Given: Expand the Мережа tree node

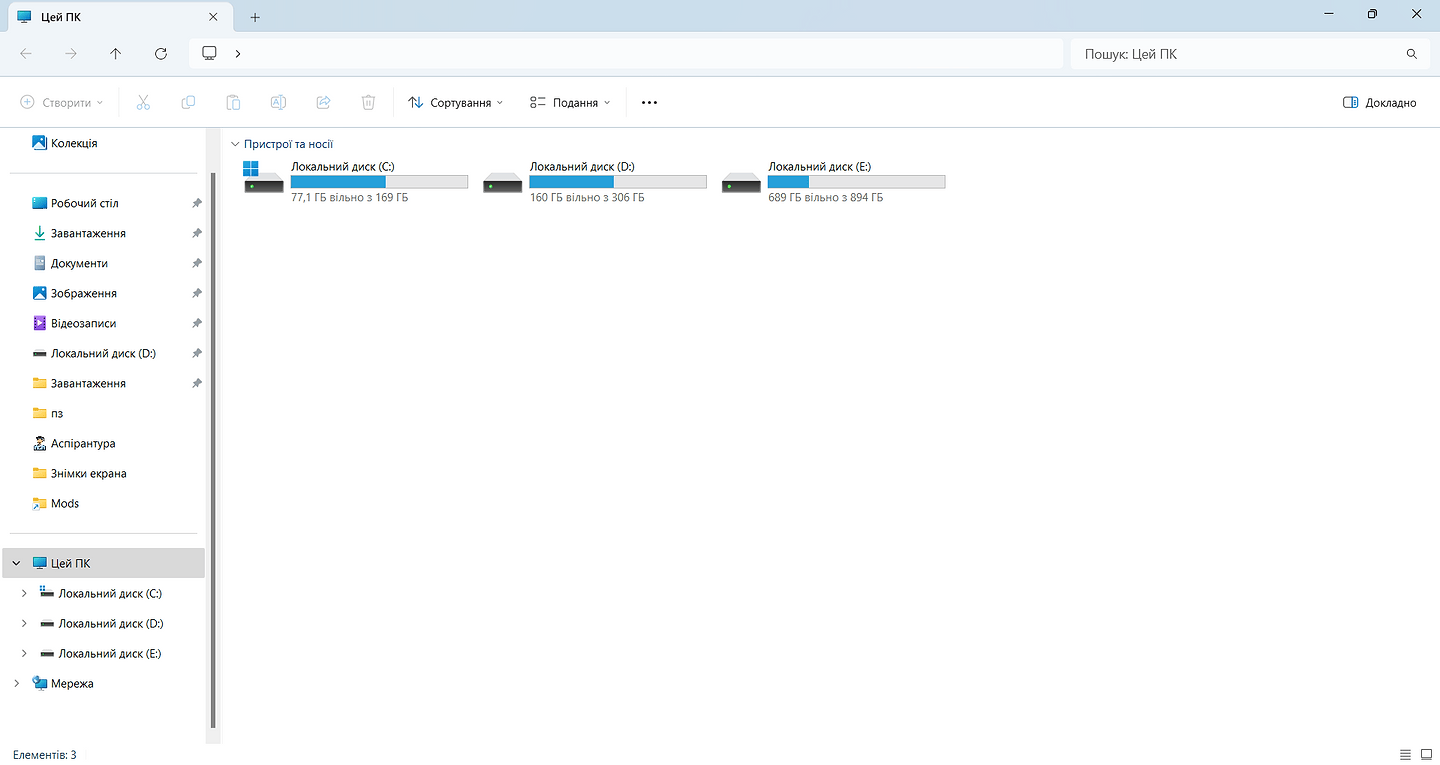Looking at the screenshot, I should (x=16, y=683).
